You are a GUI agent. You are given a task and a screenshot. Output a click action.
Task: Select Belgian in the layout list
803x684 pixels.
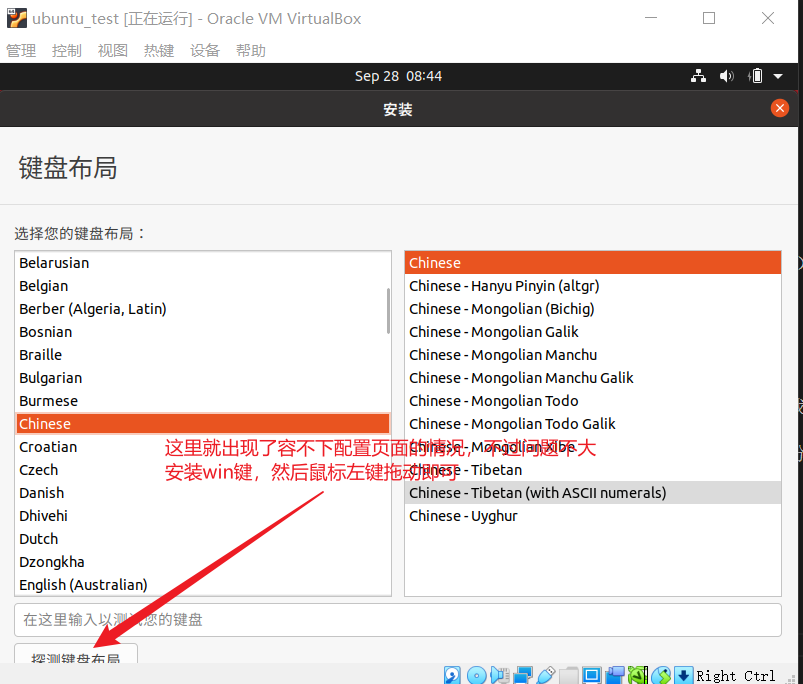pyautogui.click(x=203, y=286)
